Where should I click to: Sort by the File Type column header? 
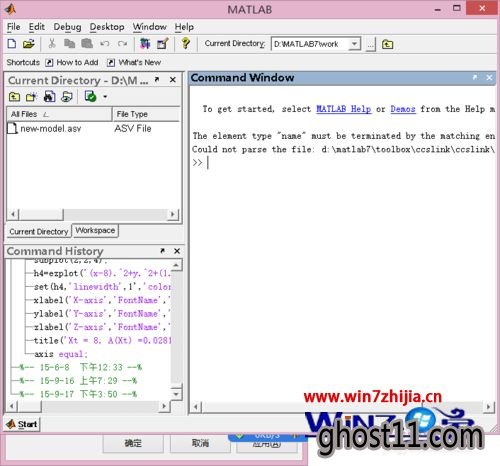(146, 114)
